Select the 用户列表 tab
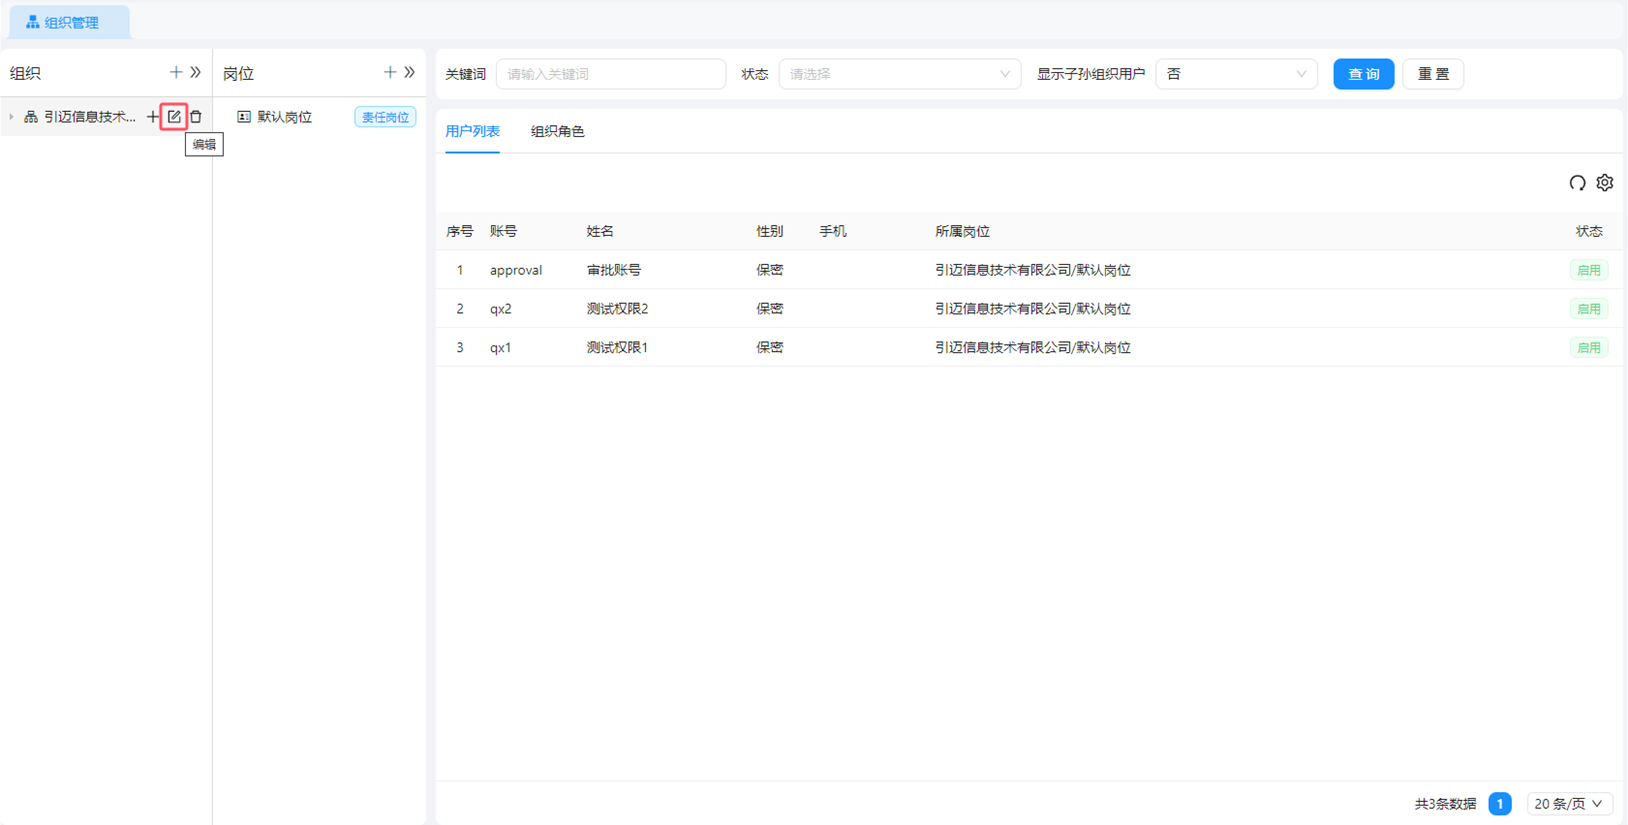This screenshot has height=825, width=1628. 472,131
